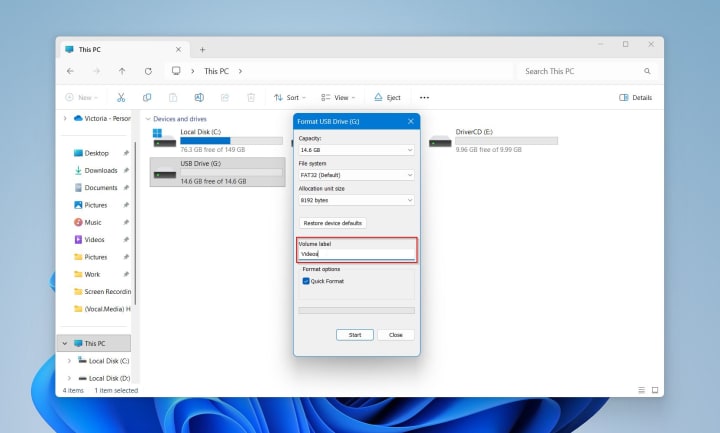This screenshot has width=720, height=433.
Task: Open Documents in the navigation pane
Action: (101, 188)
